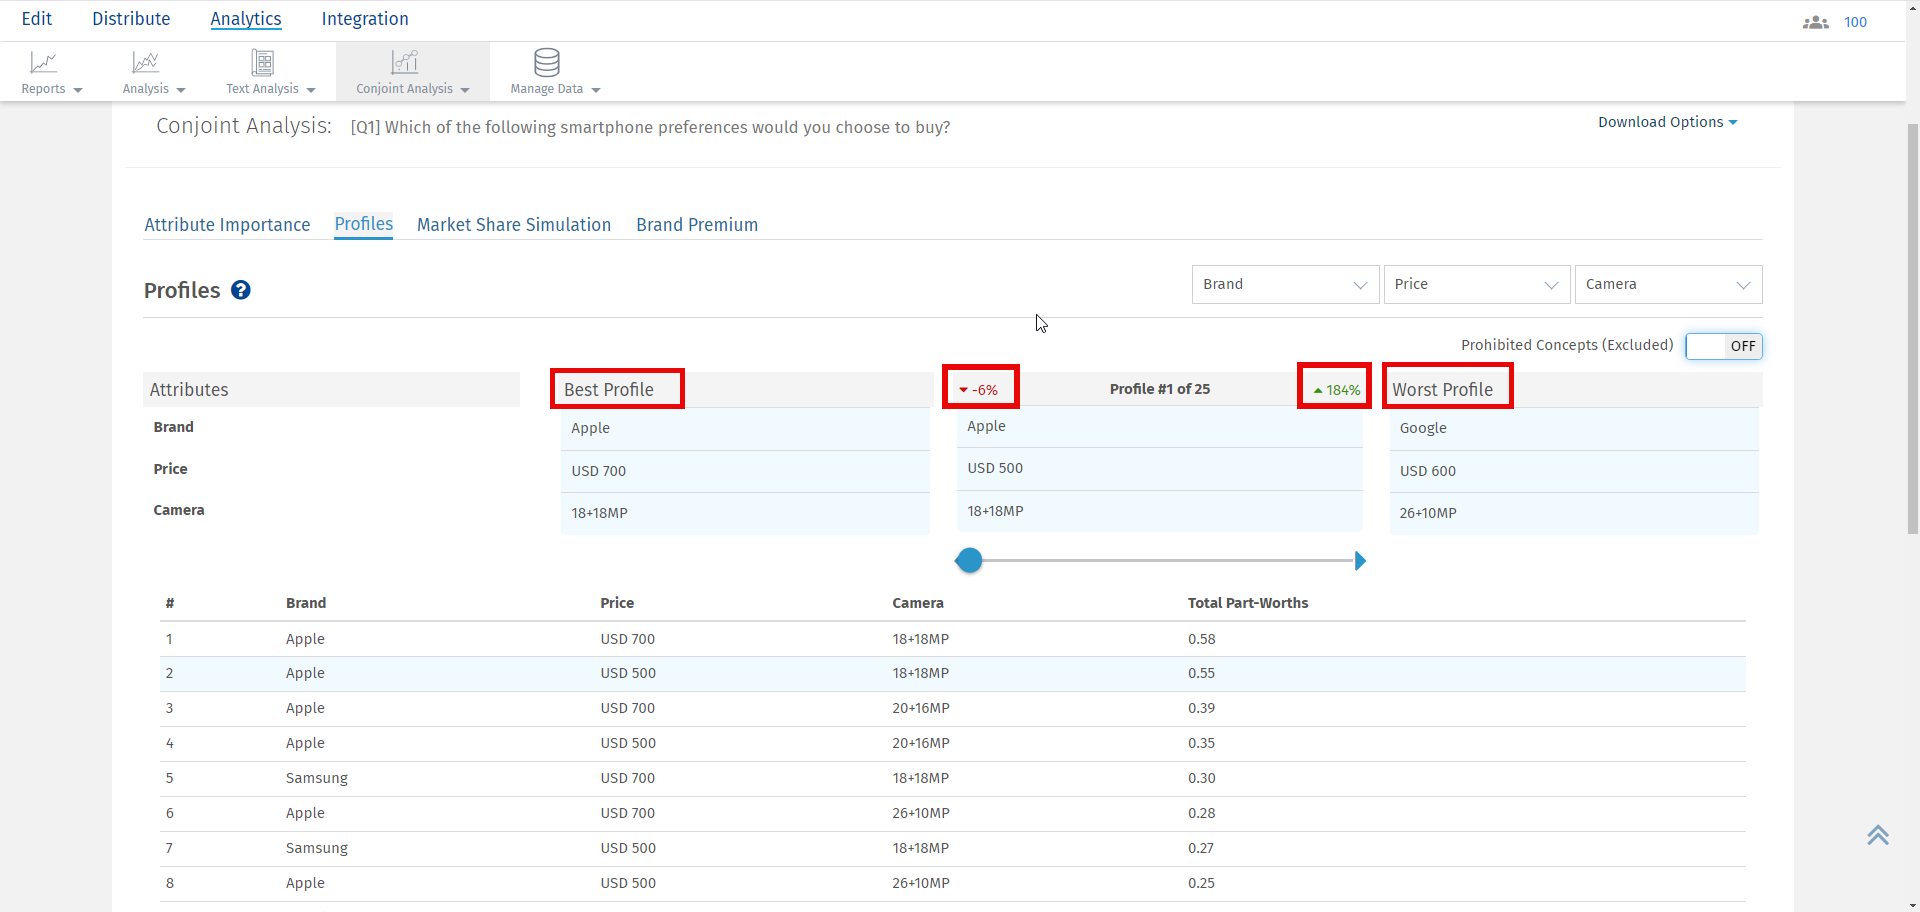Open the Market Share Simulation tab

point(513,225)
